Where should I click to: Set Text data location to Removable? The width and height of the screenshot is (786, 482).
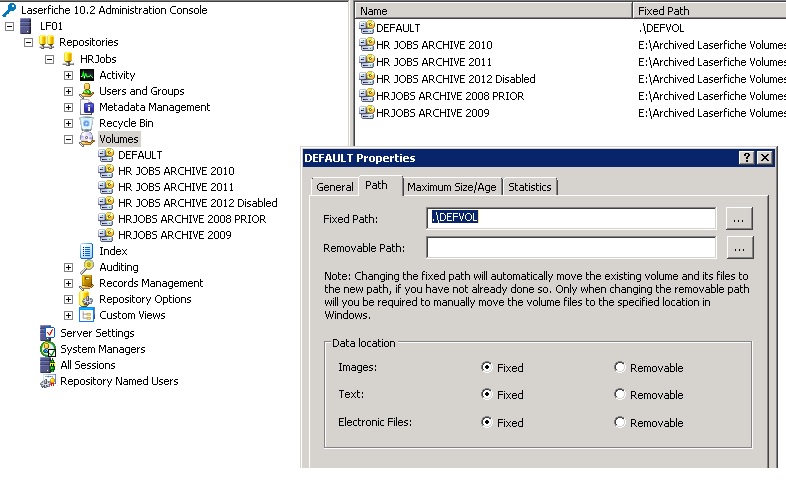coord(620,394)
